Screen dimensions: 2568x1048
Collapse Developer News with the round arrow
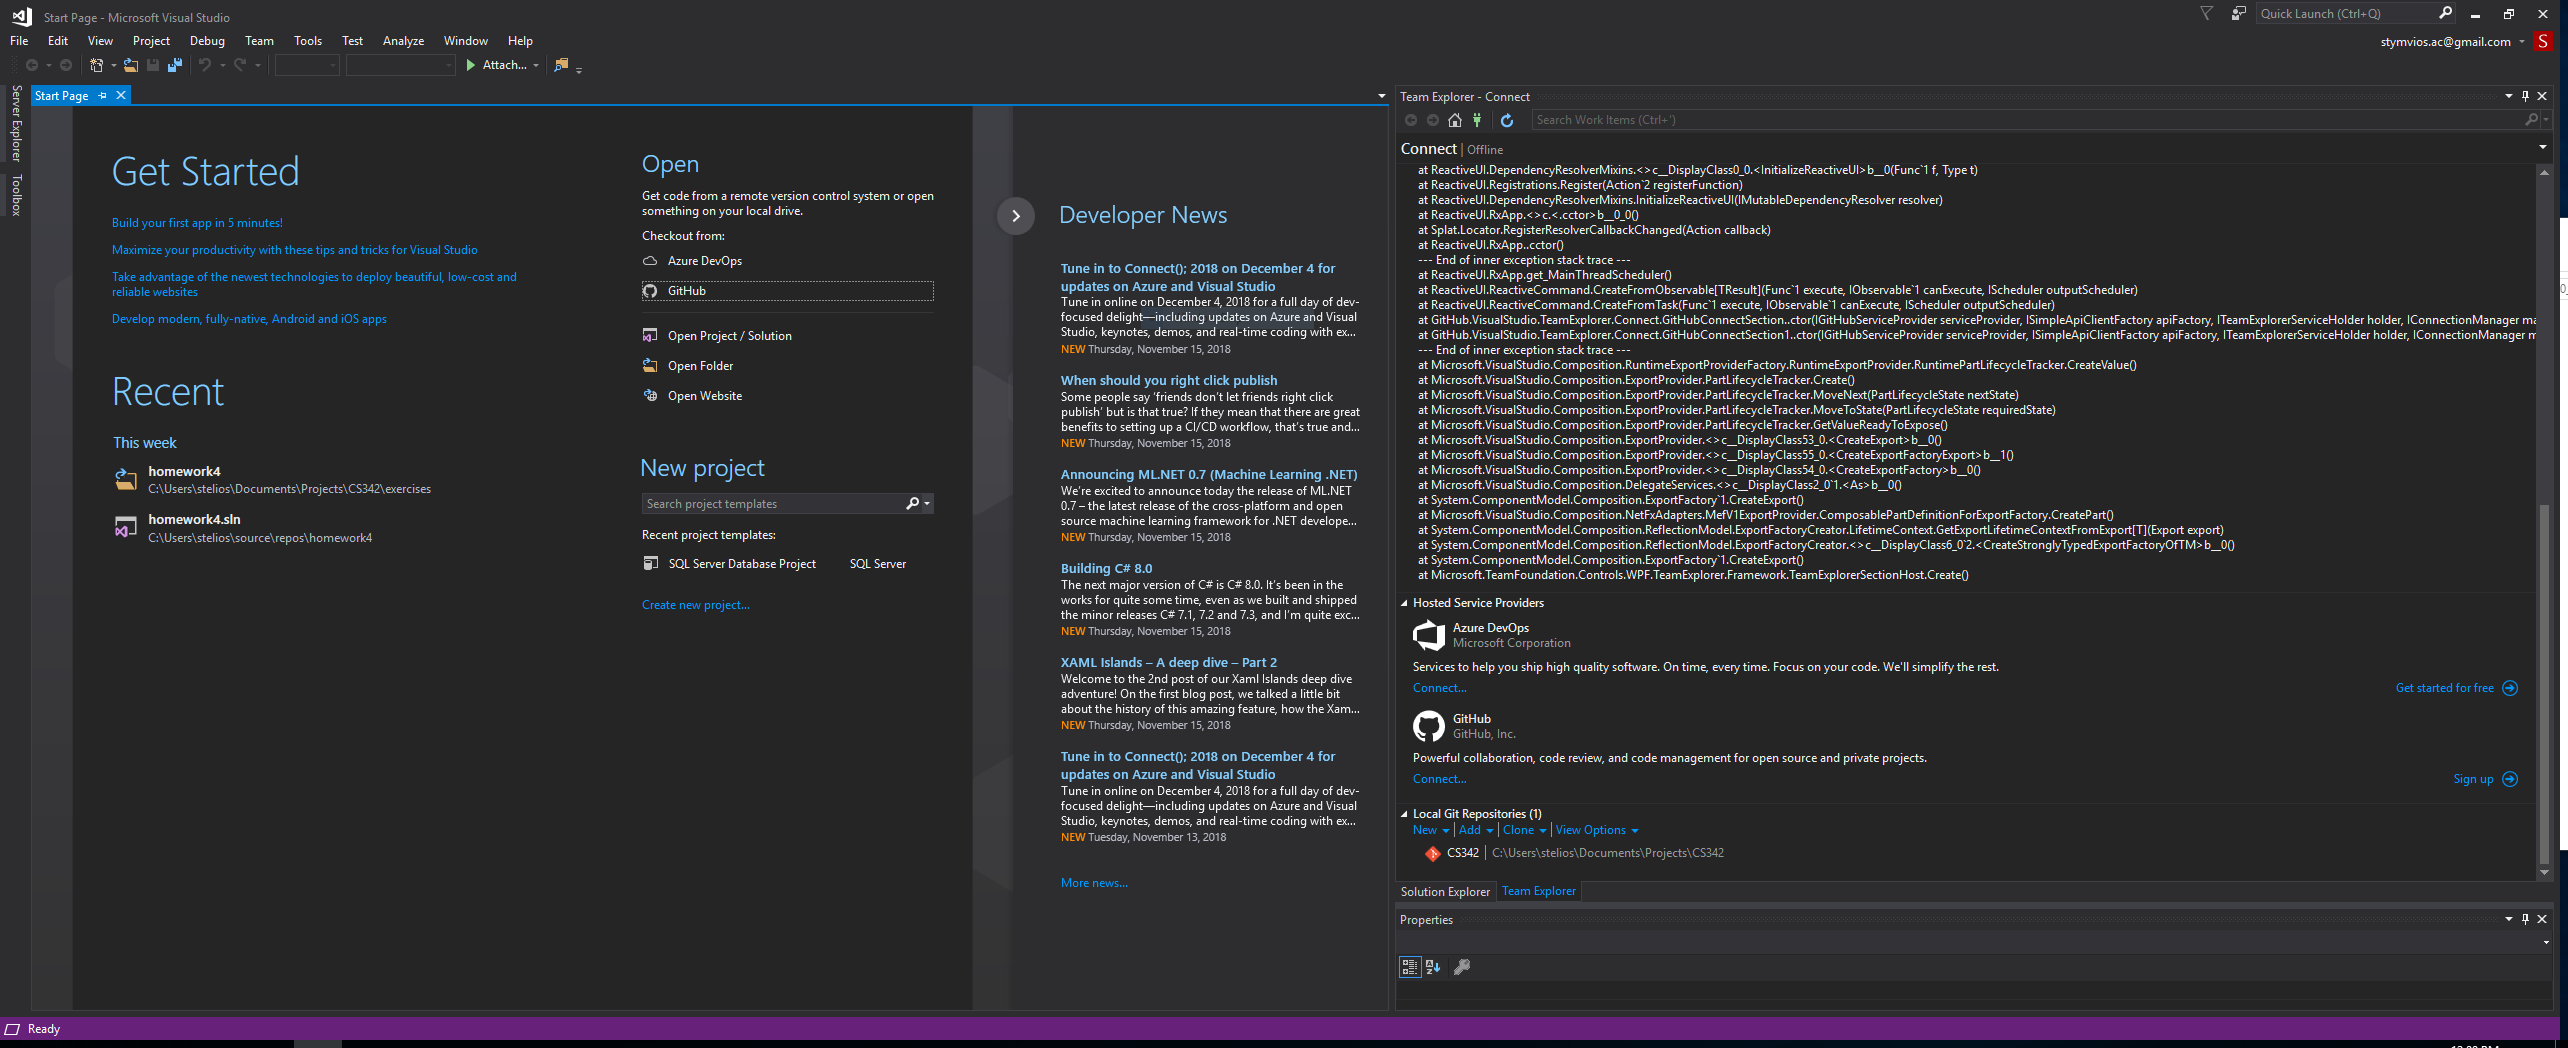(1016, 216)
